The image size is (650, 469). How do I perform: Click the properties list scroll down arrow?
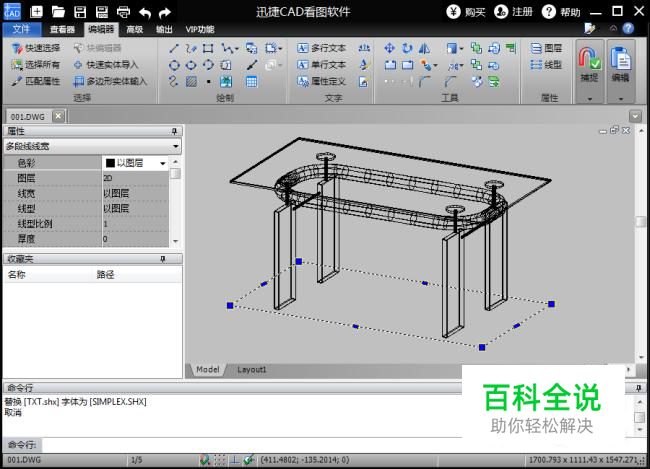[x=175, y=241]
